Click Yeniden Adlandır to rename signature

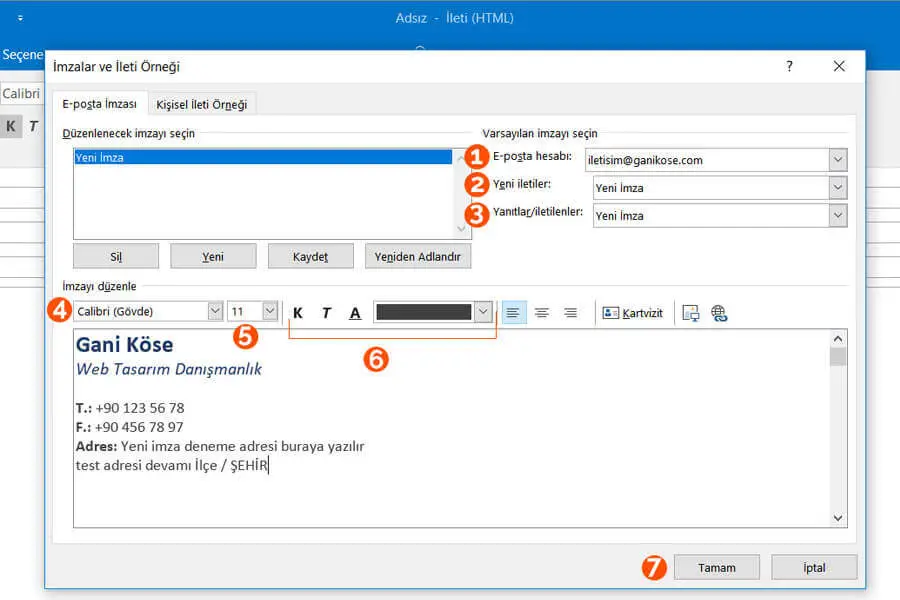[418, 257]
